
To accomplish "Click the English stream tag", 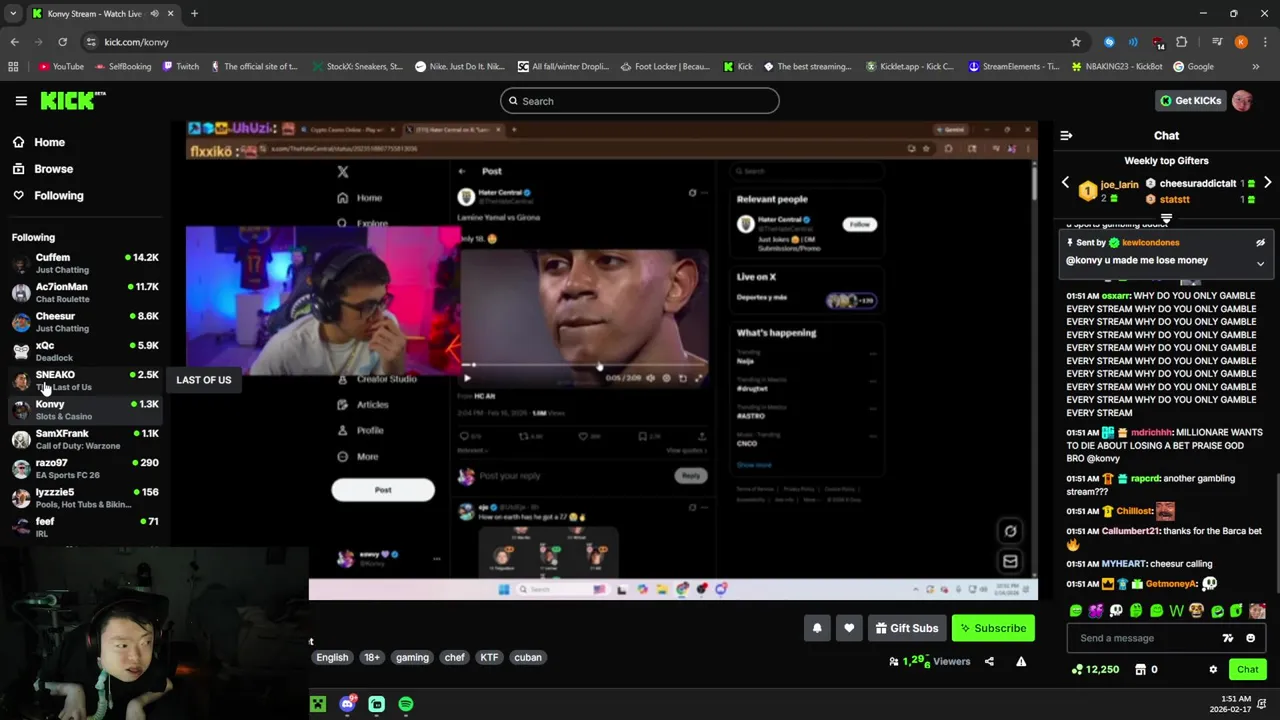I will pos(332,658).
